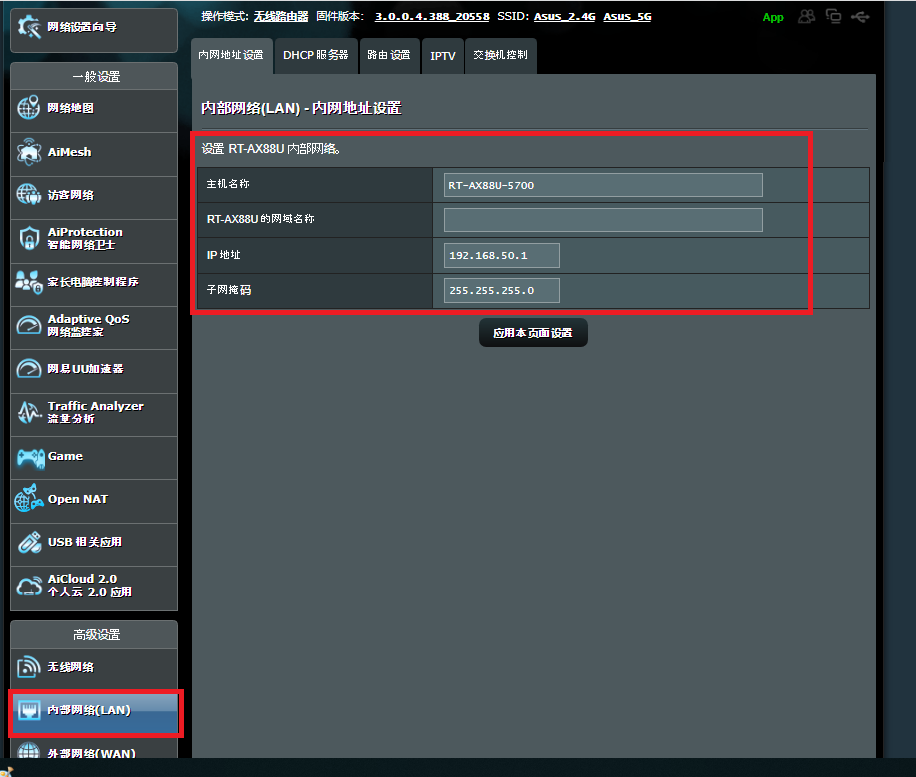Click the empty 网域名称 input field
The image size is (916, 777).
pos(603,220)
